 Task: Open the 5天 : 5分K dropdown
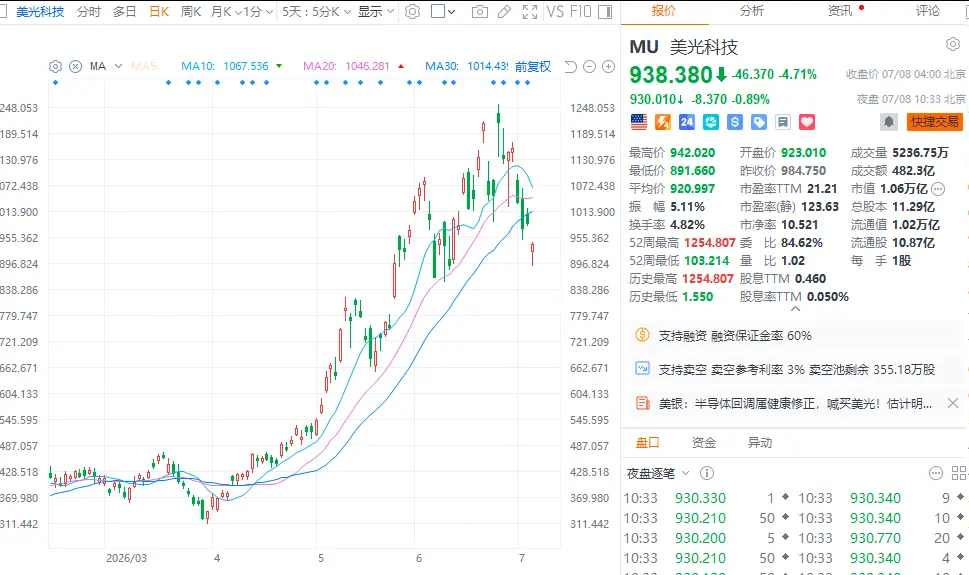pyautogui.click(x=316, y=11)
